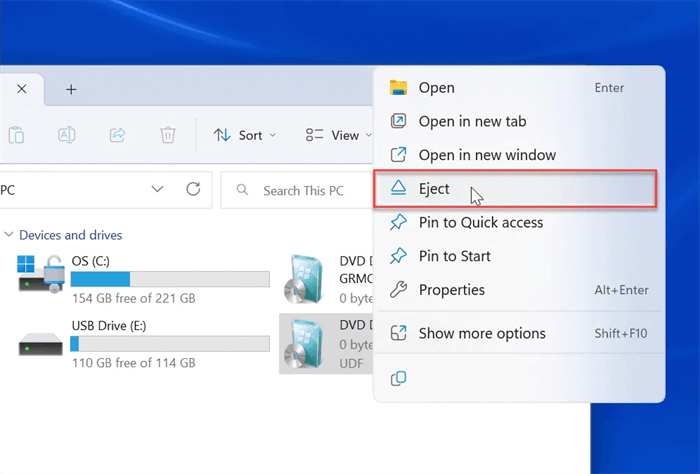The width and height of the screenshot is (700, 474).
Task: Select the USB Drive (E:) icon
Action: [40, 345]
